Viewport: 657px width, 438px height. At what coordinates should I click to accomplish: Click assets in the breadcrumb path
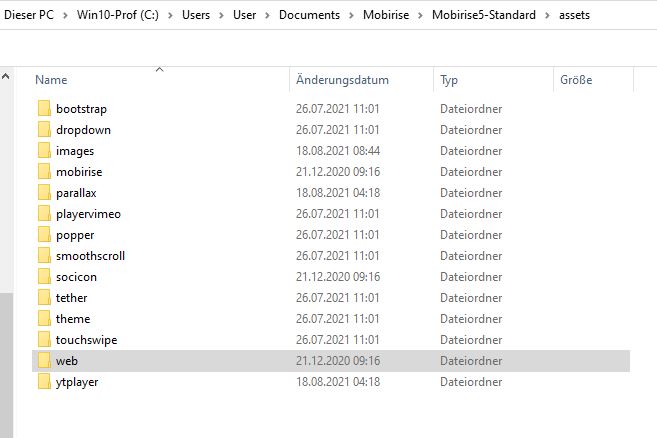[574, 15]
